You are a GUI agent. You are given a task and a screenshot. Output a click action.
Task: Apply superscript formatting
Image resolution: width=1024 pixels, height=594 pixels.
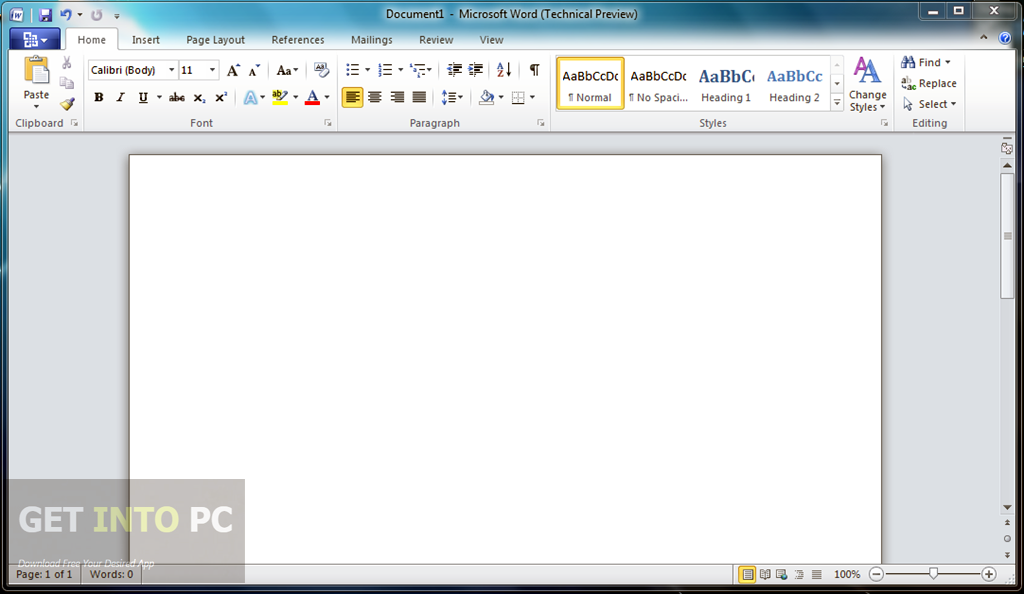221,97
